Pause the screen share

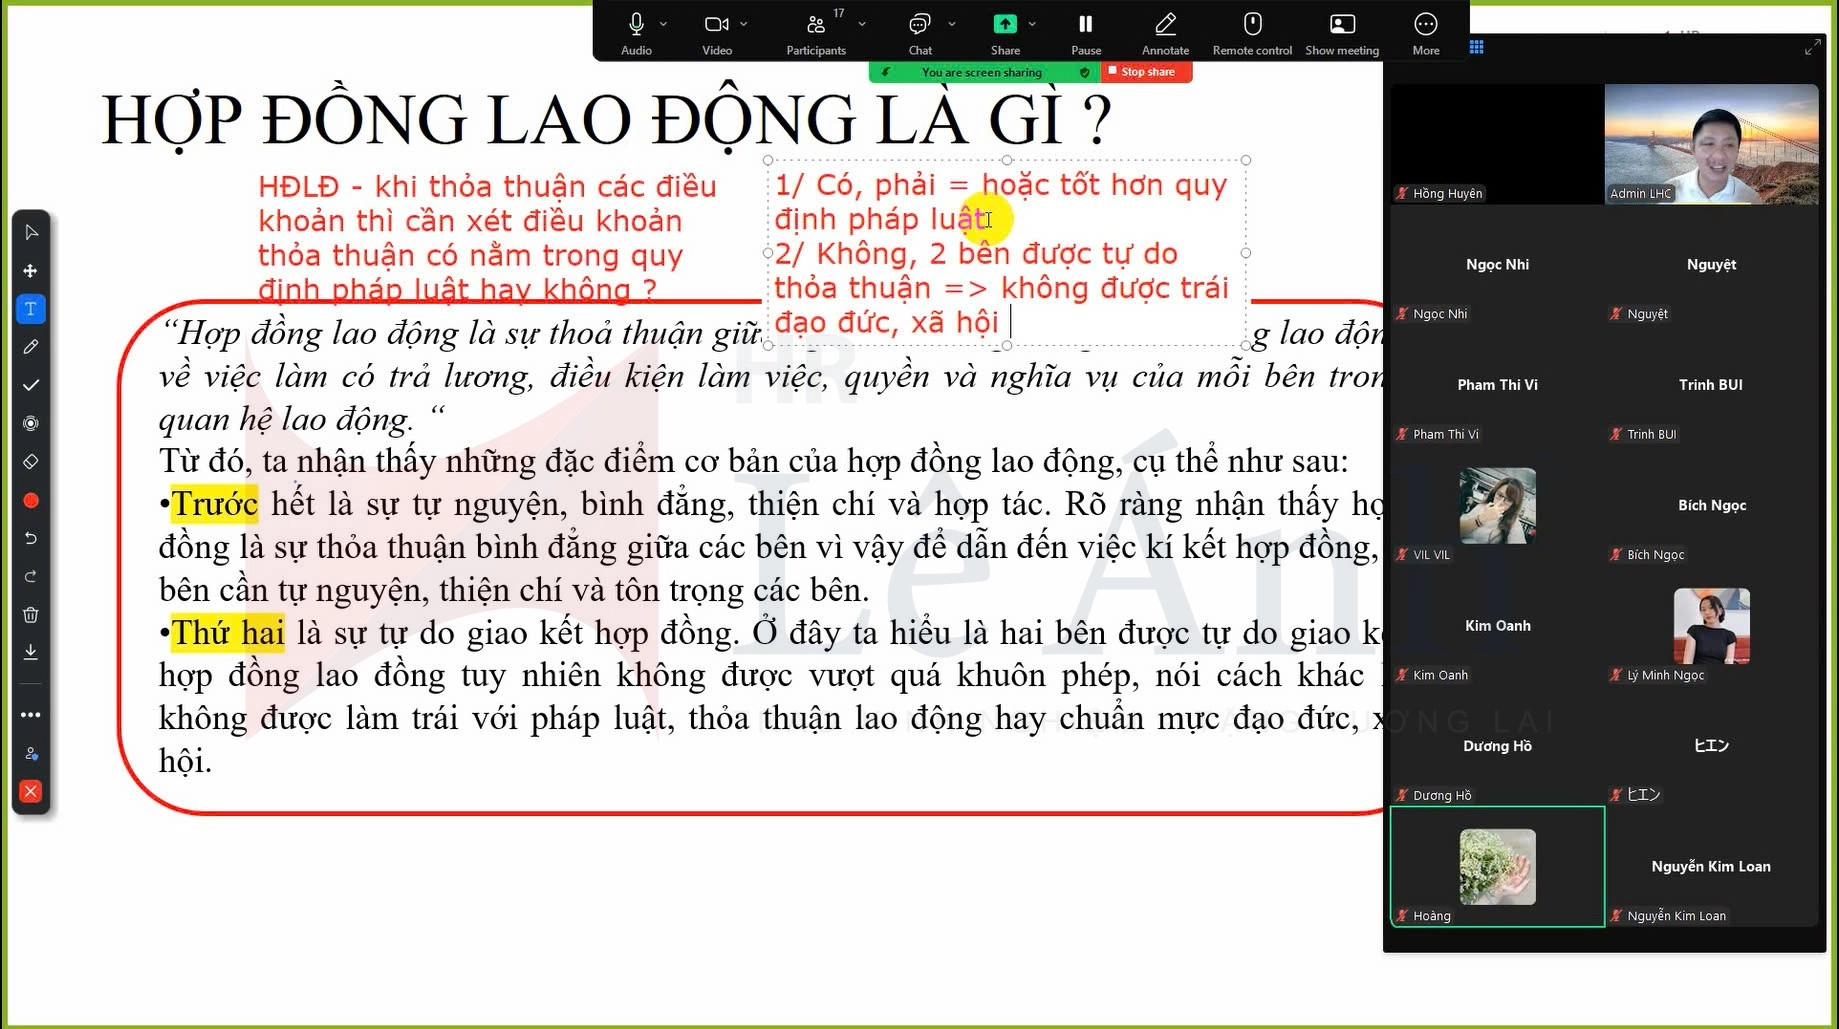click(x=1086, y=24)
